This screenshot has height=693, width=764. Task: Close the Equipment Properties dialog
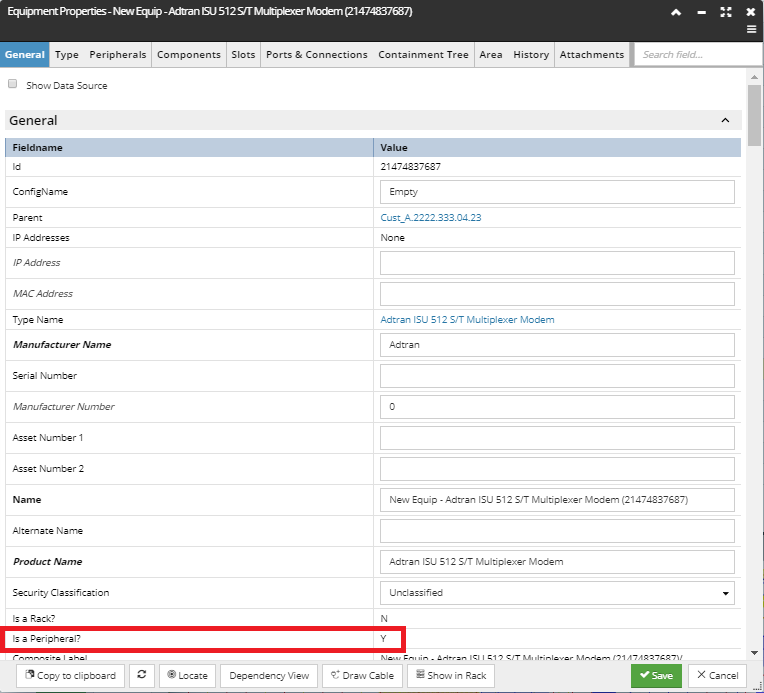click(x=750, y=12)
